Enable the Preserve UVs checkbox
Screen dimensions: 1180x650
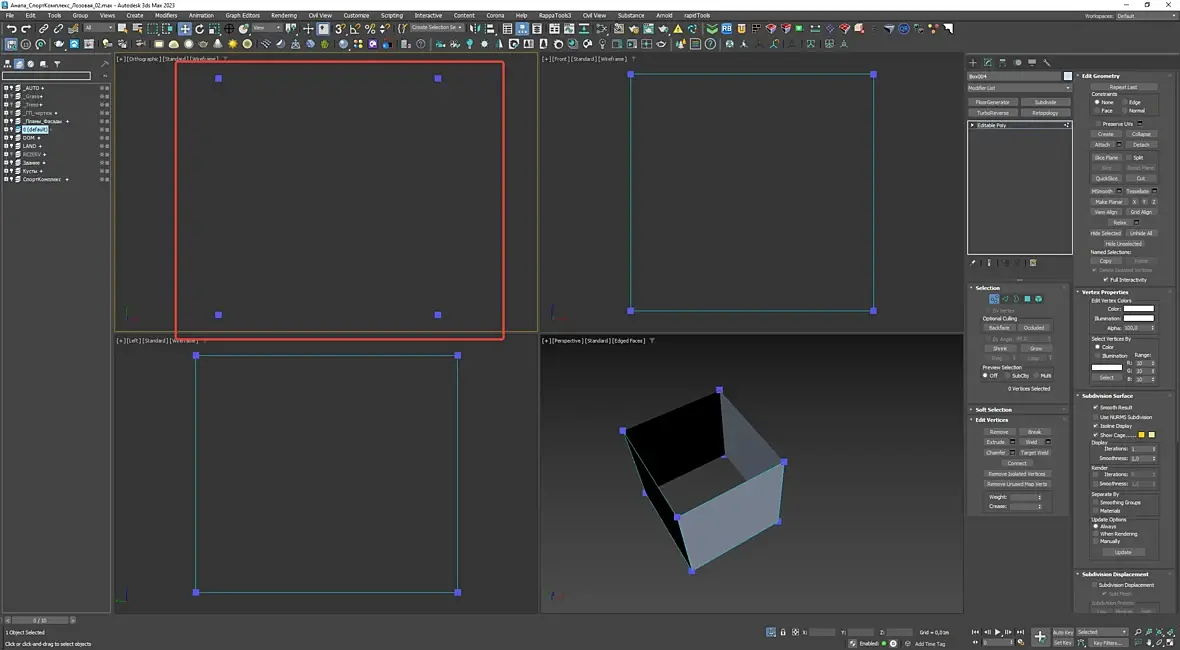click(1098, 124)
